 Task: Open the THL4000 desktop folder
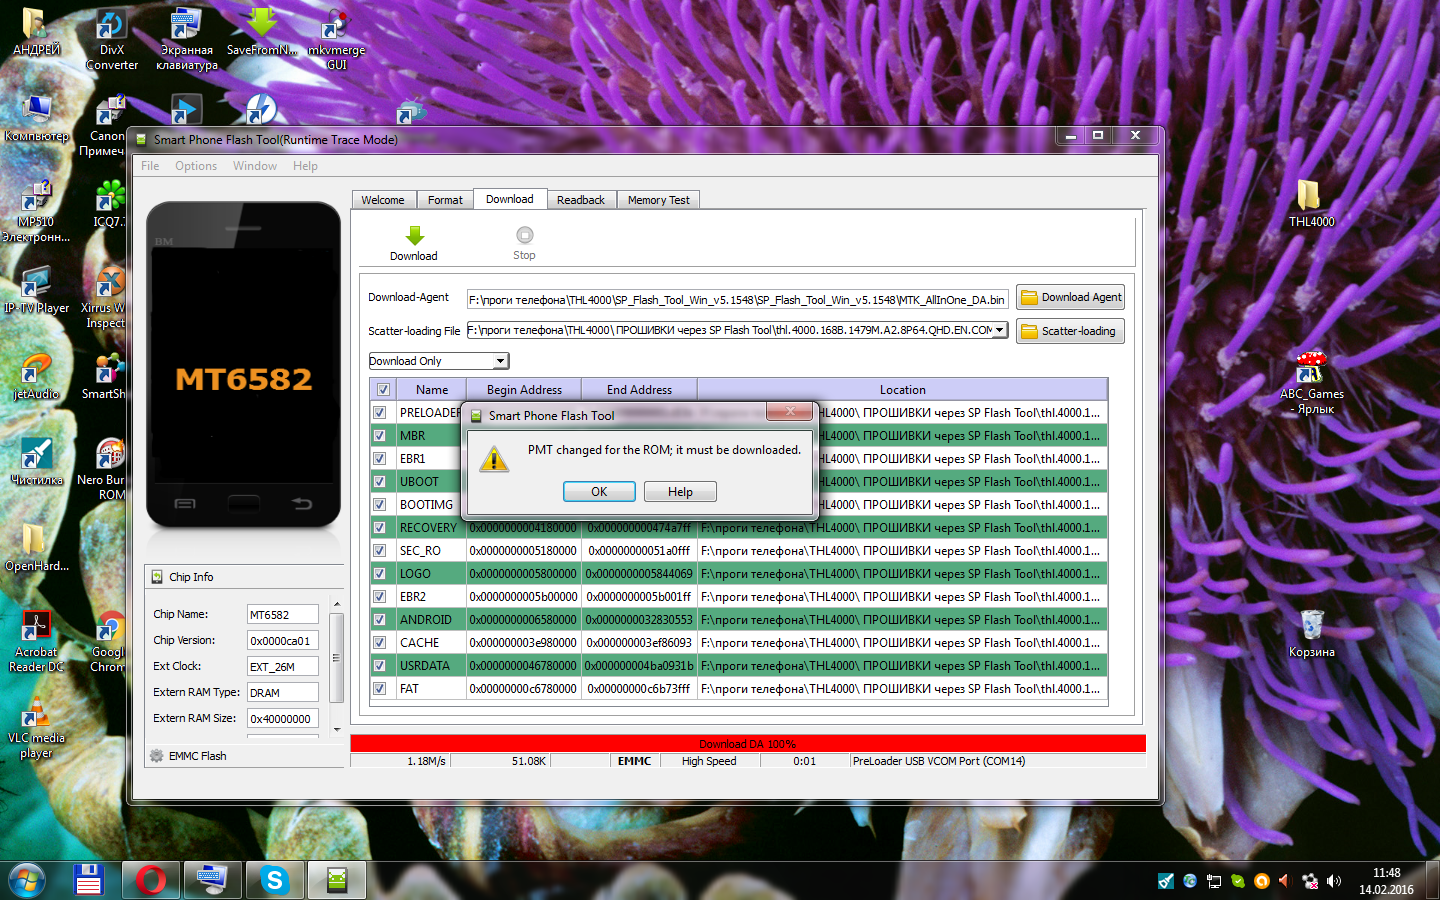click(1310, 198)
